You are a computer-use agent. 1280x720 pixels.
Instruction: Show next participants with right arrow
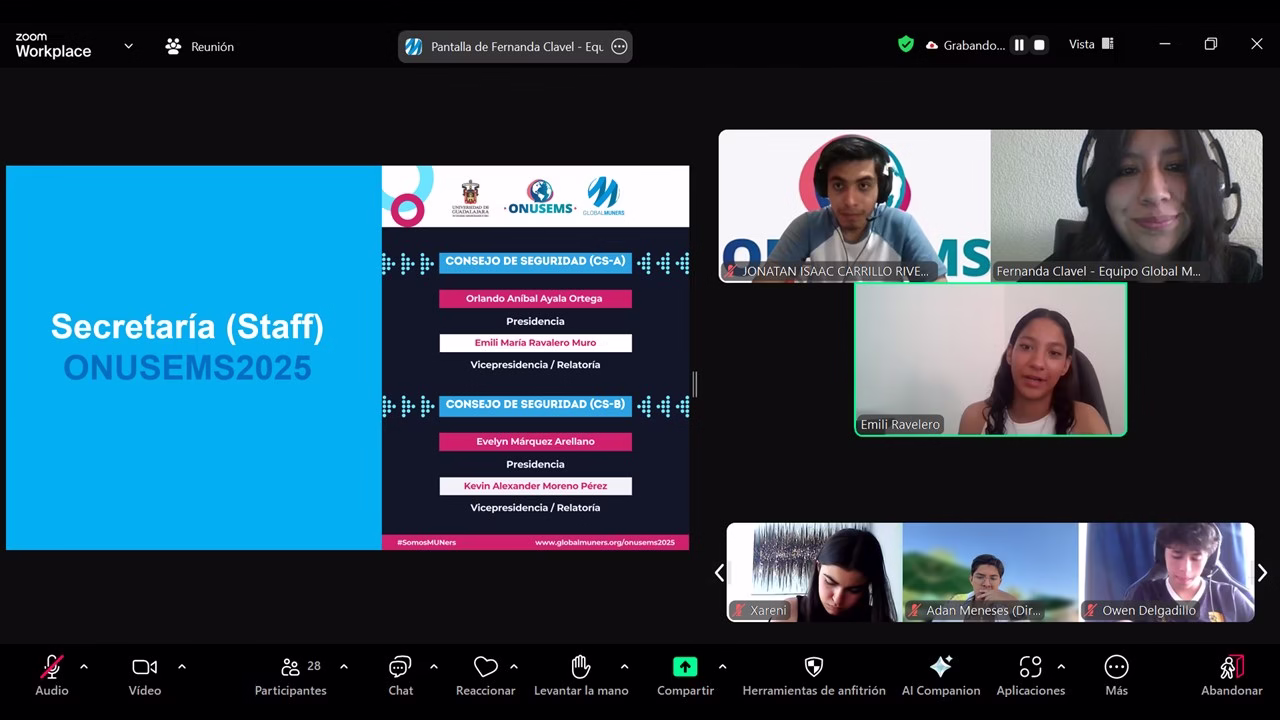[x=1262, y=573]
